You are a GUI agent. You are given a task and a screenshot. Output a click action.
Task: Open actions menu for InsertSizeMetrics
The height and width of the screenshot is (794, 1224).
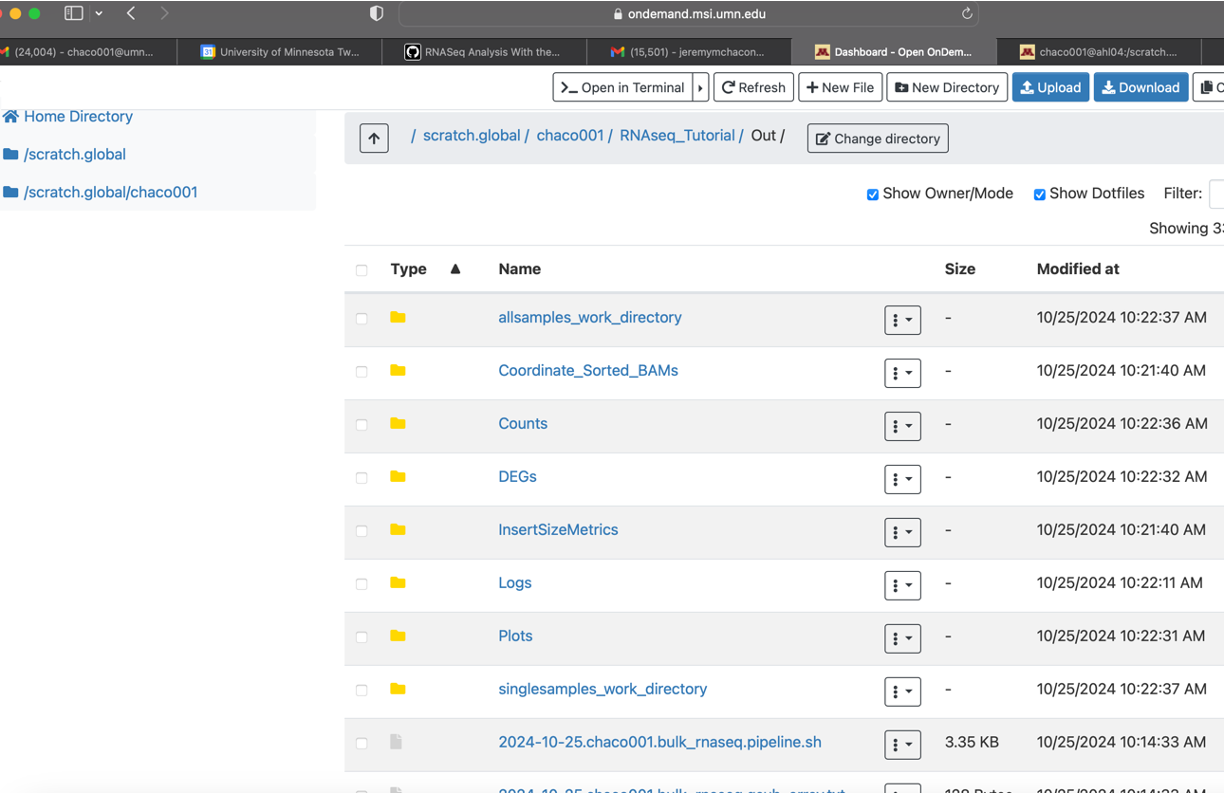tap(902, 532)
